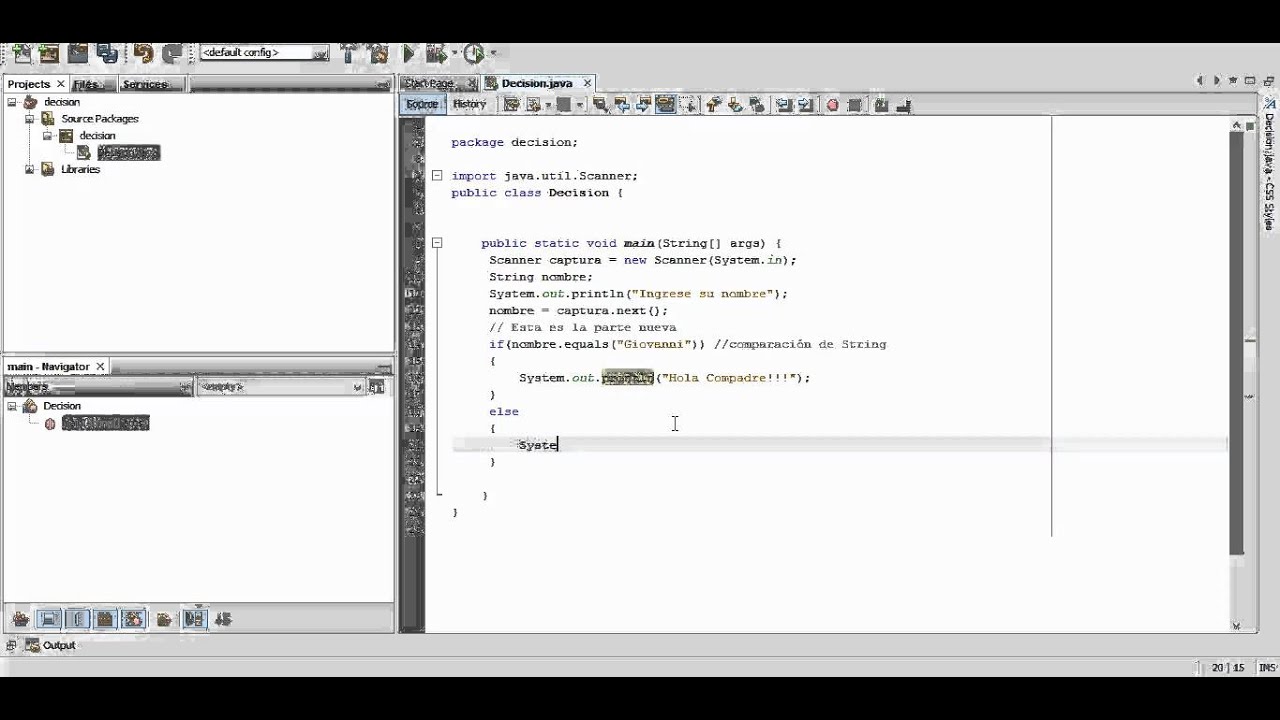
Task: Close the Projects panel tab
Action: tap(60, 85)
